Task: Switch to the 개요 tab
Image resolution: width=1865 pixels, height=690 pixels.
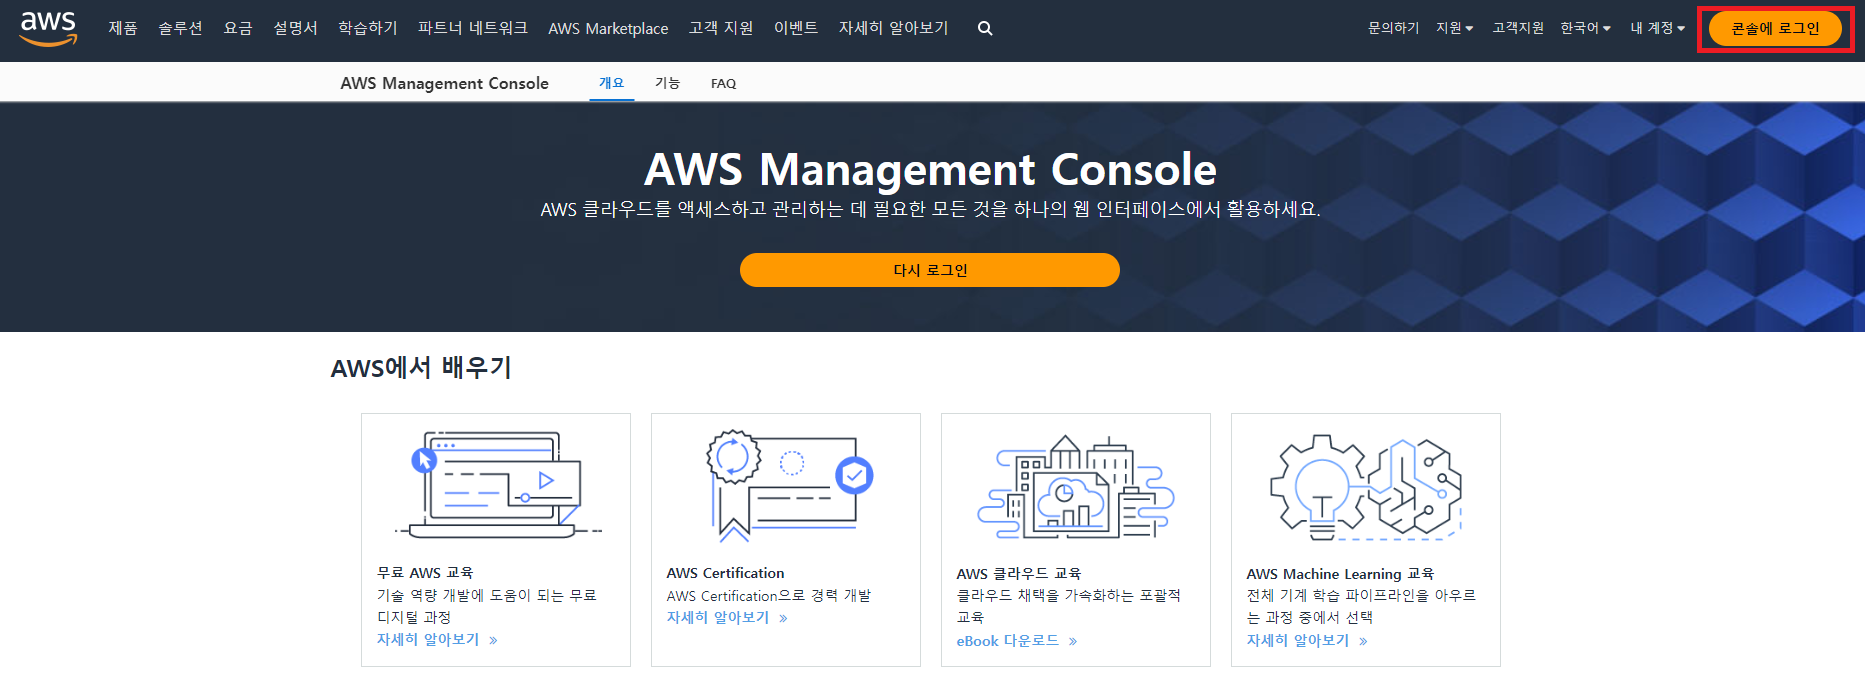Action: click(x=611, y=83)
